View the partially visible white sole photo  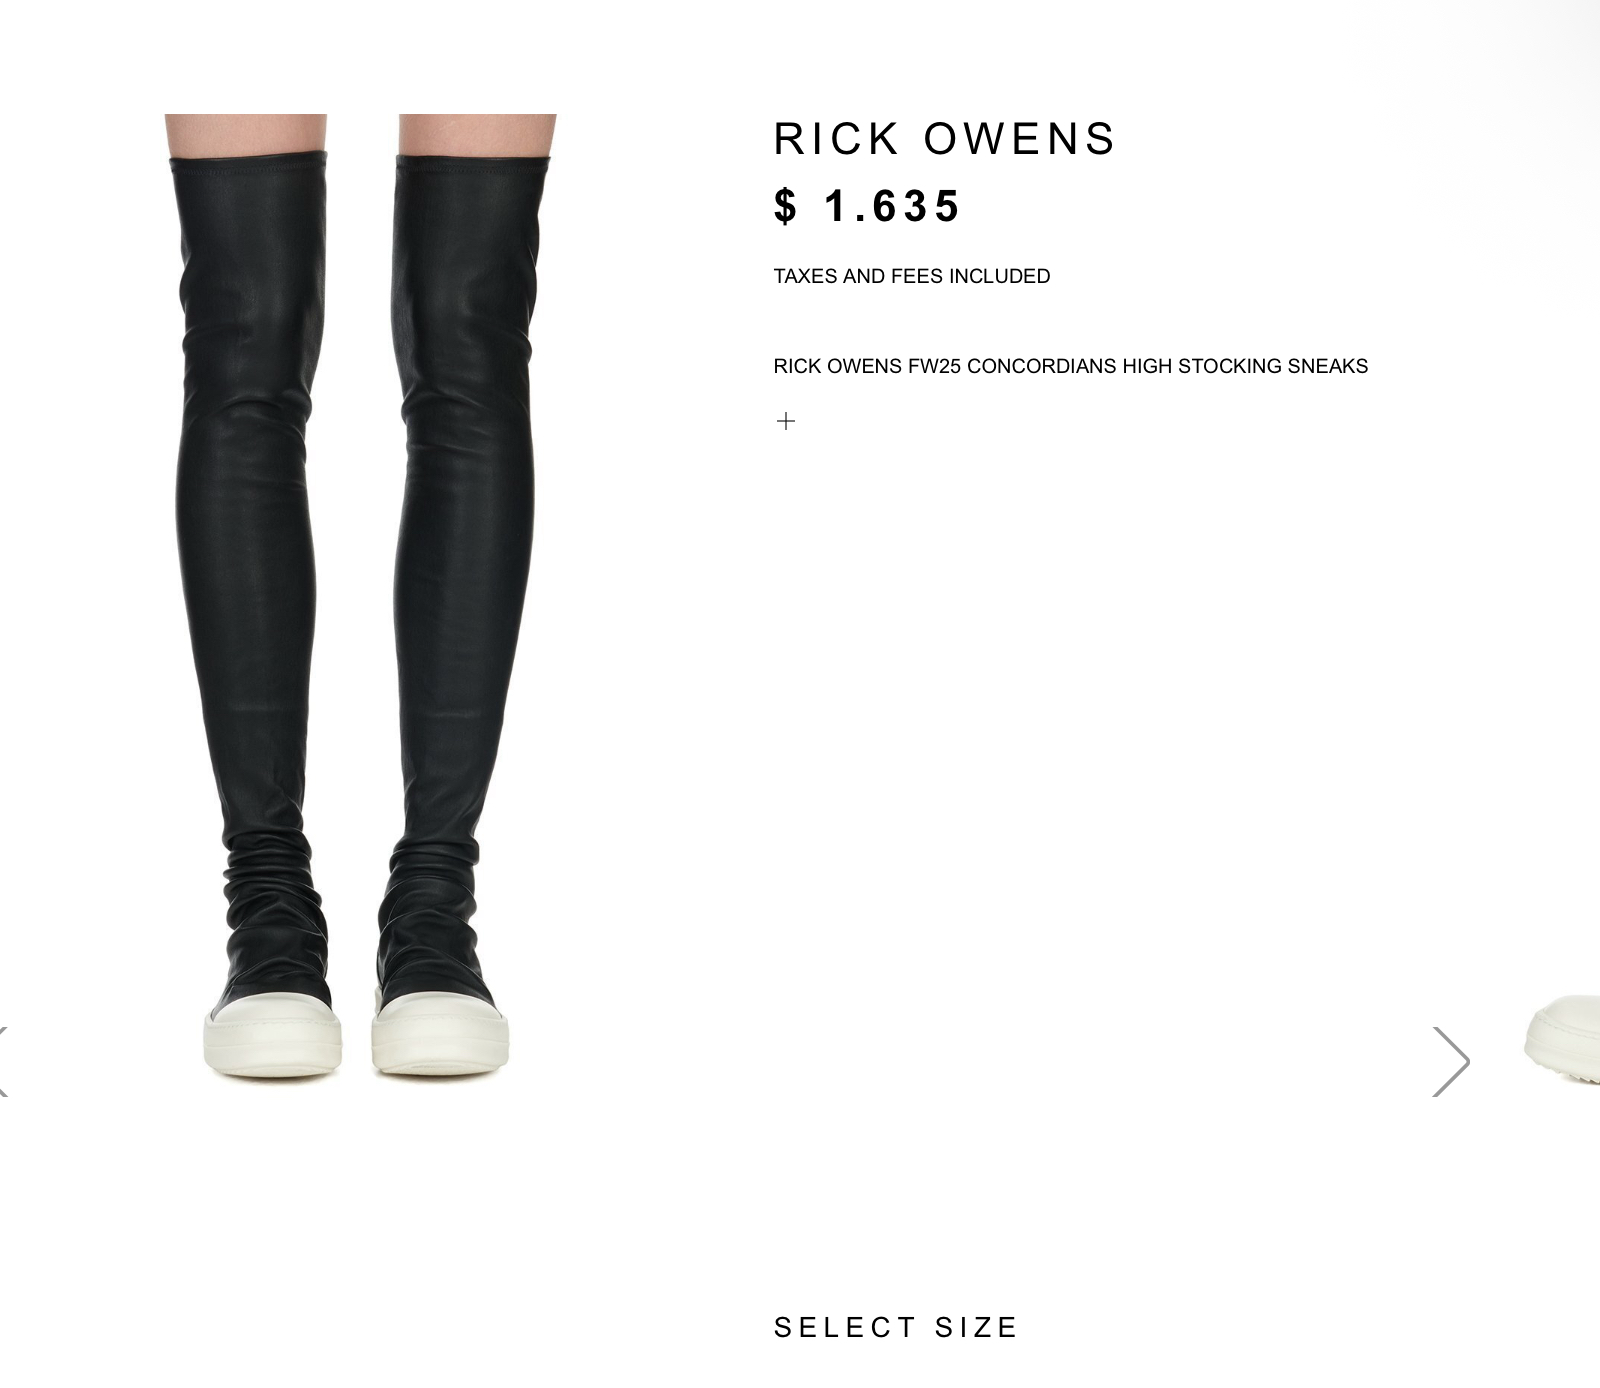[1562, 1038]
